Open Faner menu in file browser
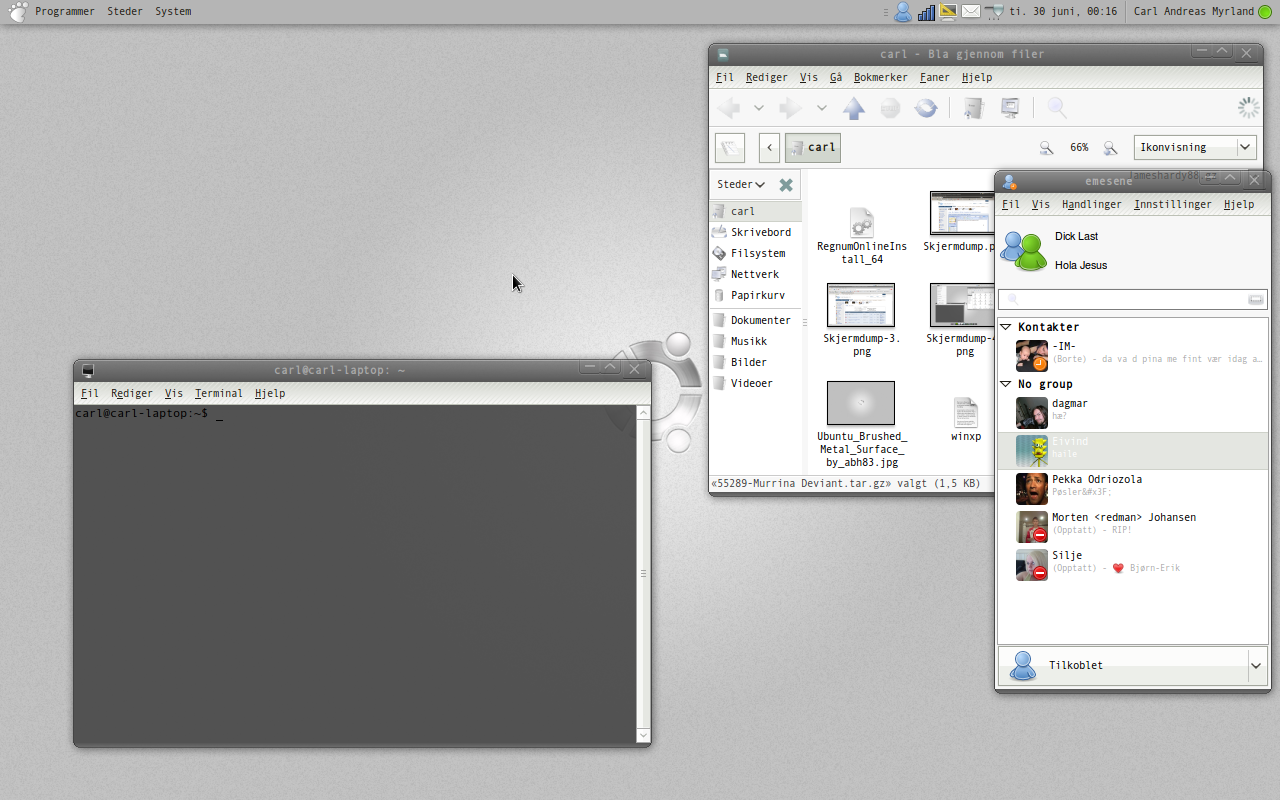 point(935,77)
